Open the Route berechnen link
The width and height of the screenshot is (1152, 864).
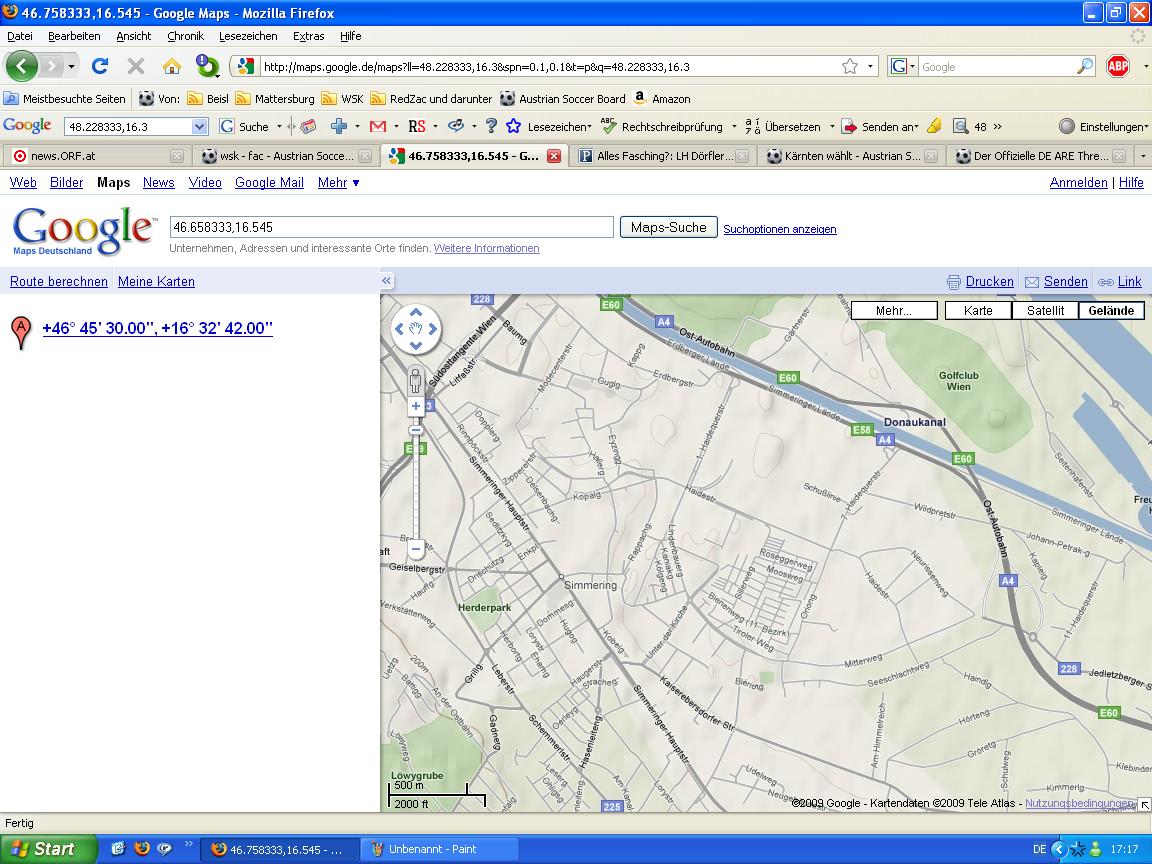click(x=59, y=281)
